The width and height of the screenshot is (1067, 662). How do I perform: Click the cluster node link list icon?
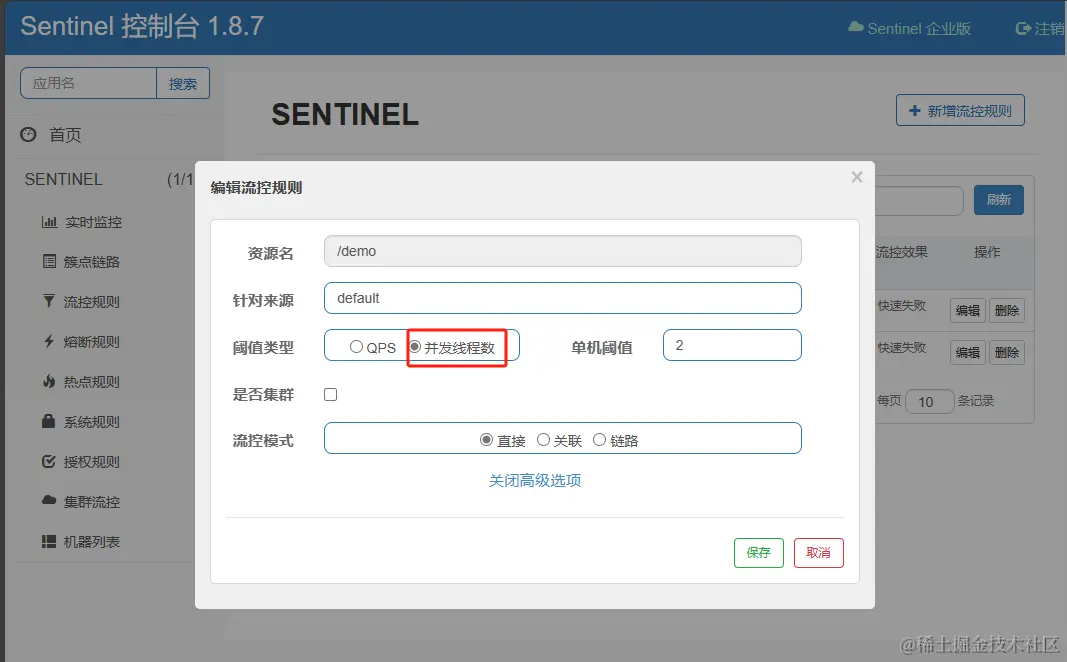[49, 262]
